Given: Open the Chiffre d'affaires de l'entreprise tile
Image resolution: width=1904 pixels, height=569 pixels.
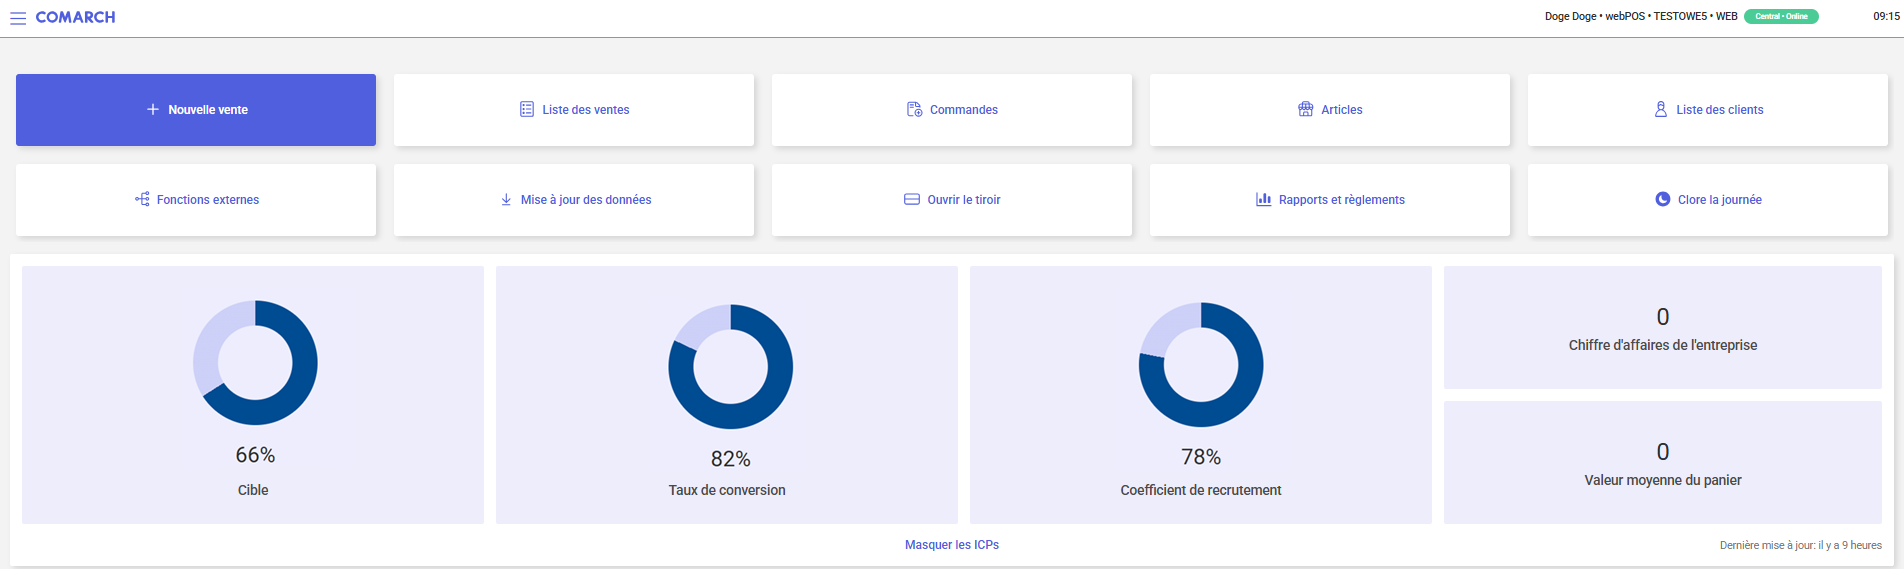Looking at the screenshot, I should click(x=1662, y=328).
